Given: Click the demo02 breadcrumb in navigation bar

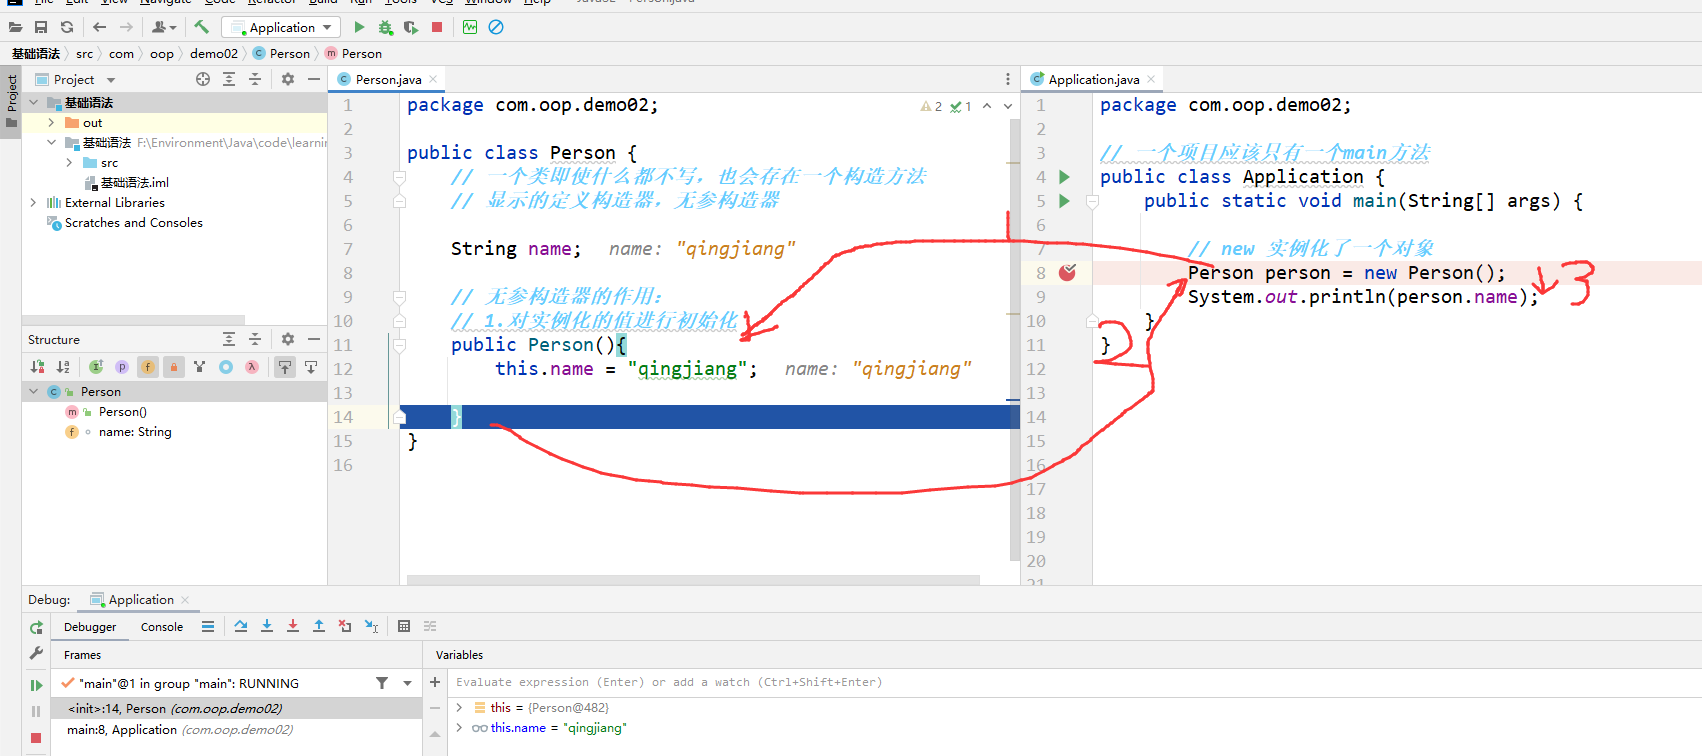Looking at the screenshot, I should click(x=214, y=53).
